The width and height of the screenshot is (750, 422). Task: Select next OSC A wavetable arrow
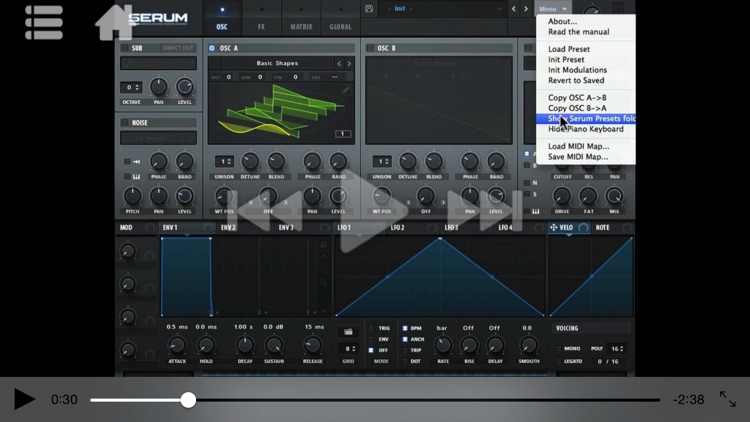tap(349, 63)
